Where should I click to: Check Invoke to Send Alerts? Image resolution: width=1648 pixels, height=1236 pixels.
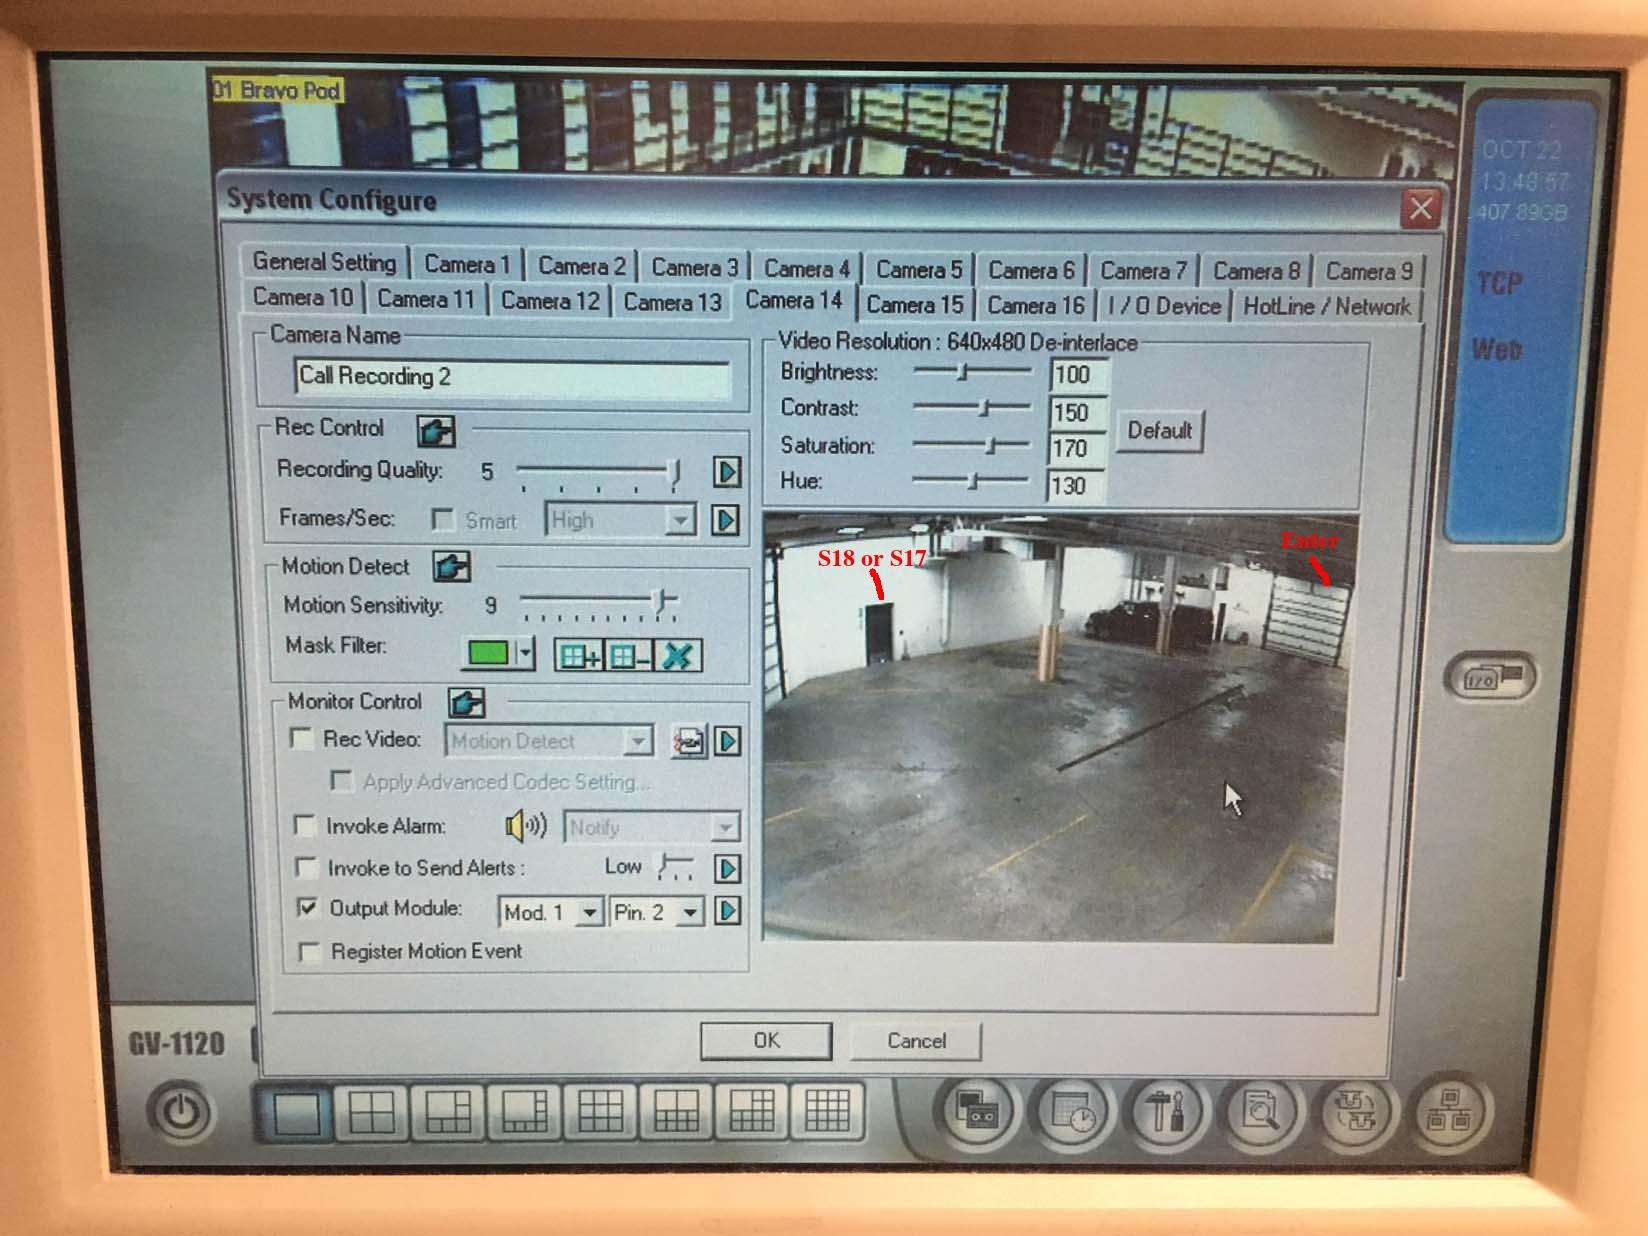pos(306,867)
